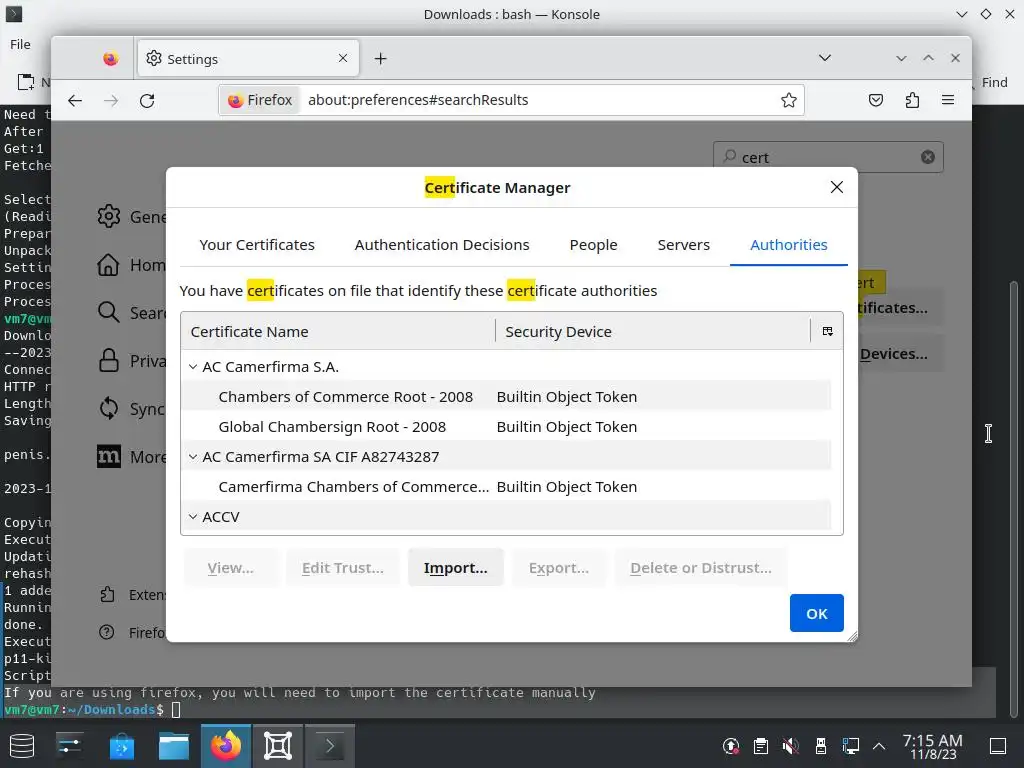
Task: Click Delete or Distrust... button
Action: pos(701,568)
